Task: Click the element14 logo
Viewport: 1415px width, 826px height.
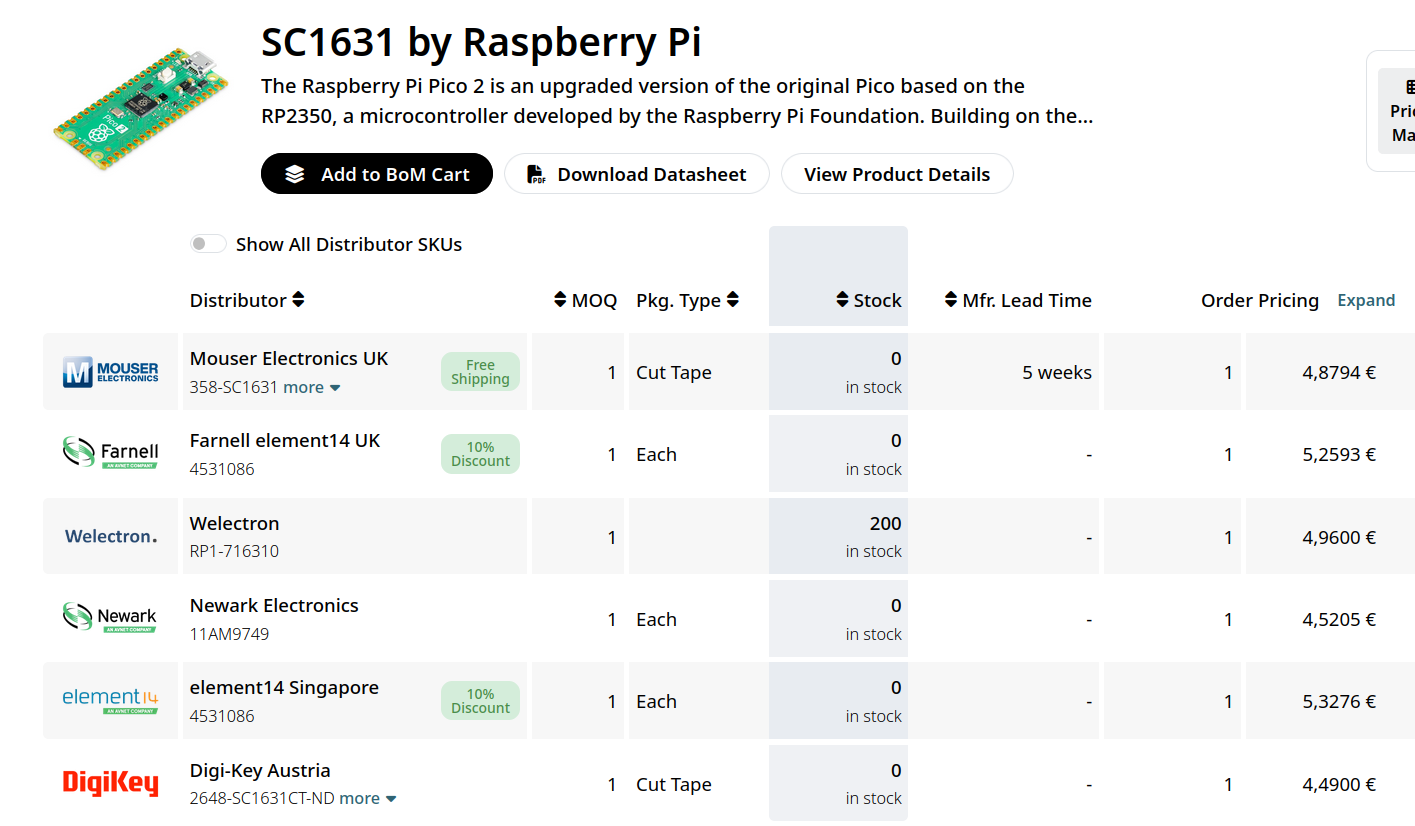Action: click(x=111, y=700)
